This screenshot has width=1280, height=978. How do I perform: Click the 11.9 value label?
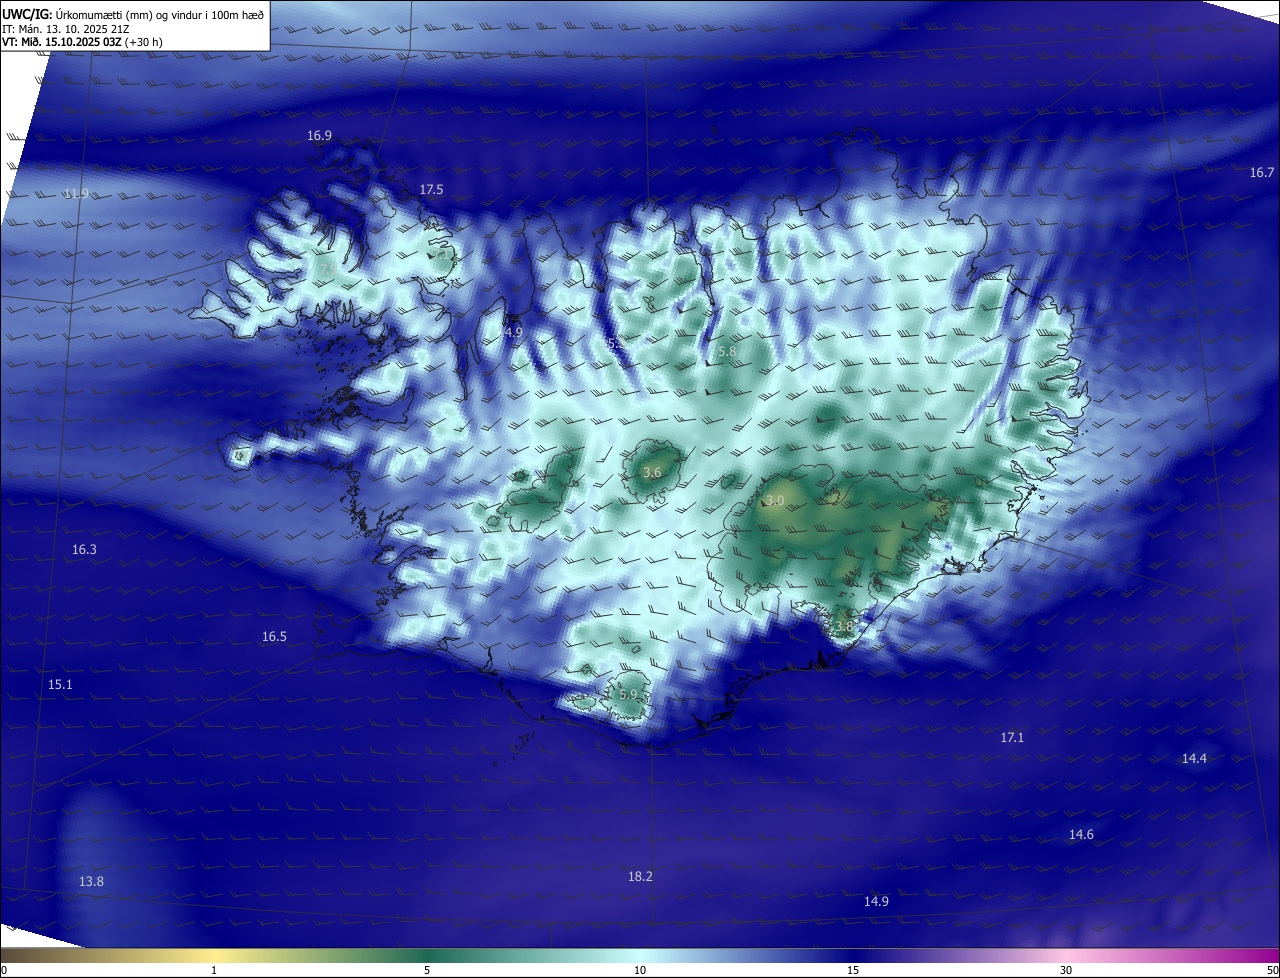[x=76, y=193]
